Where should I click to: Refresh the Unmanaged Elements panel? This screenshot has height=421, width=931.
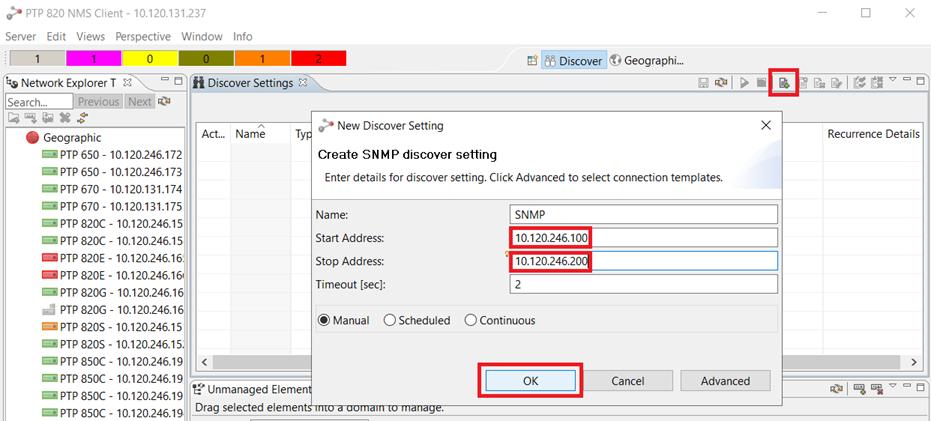pyautogui.click(x=837, y=389)
